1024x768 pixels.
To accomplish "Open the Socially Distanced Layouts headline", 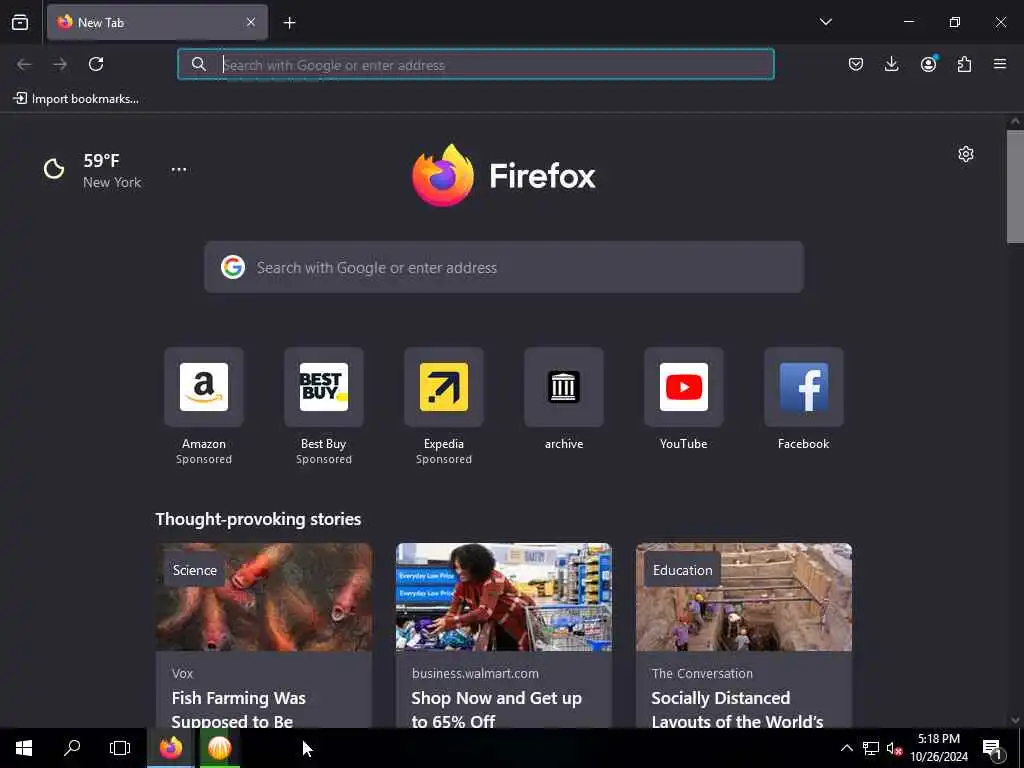I will click(737, 709).
